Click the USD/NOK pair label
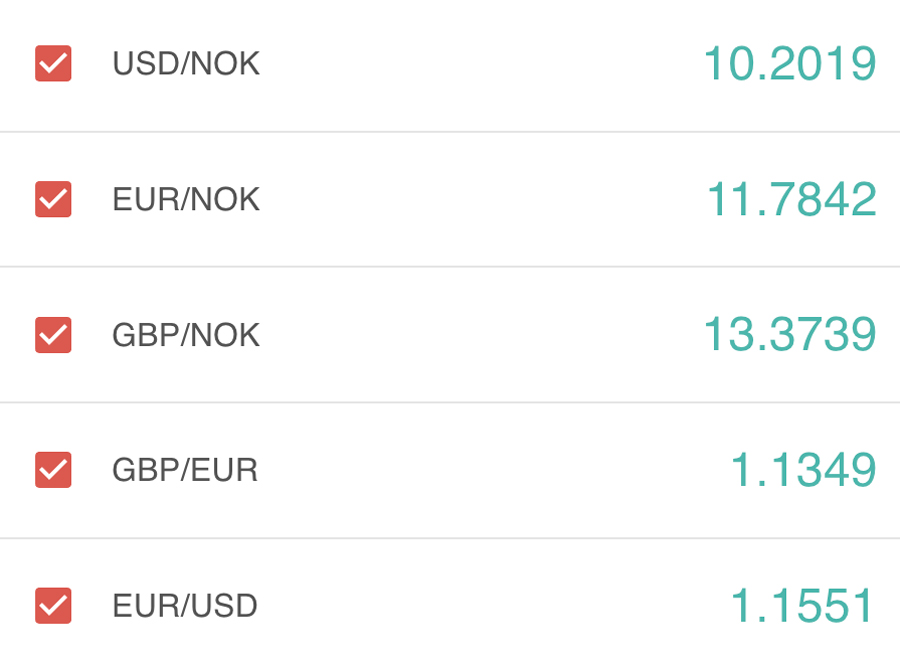Viewport: 900px width, 660px height. [x=186, y=64]
